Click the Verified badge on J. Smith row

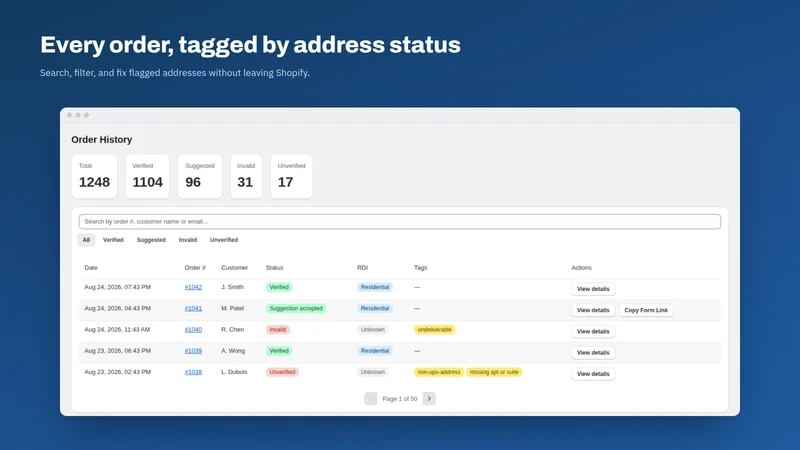coord(279,287)
